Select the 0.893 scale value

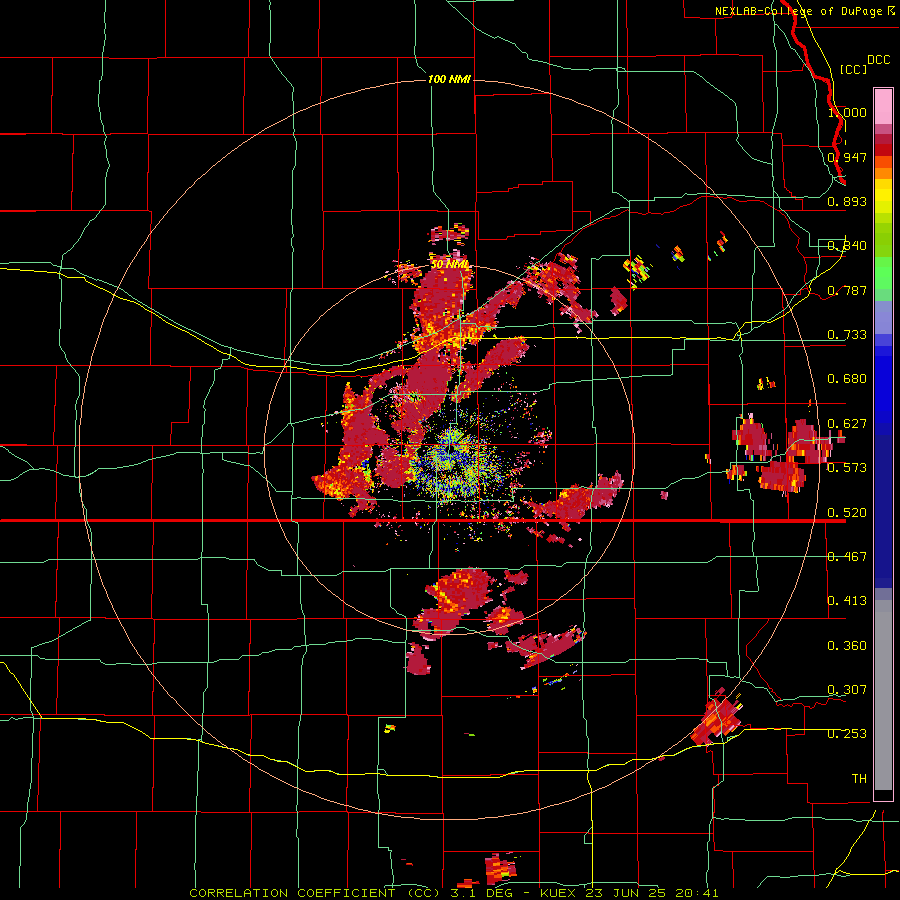(847, 201)
